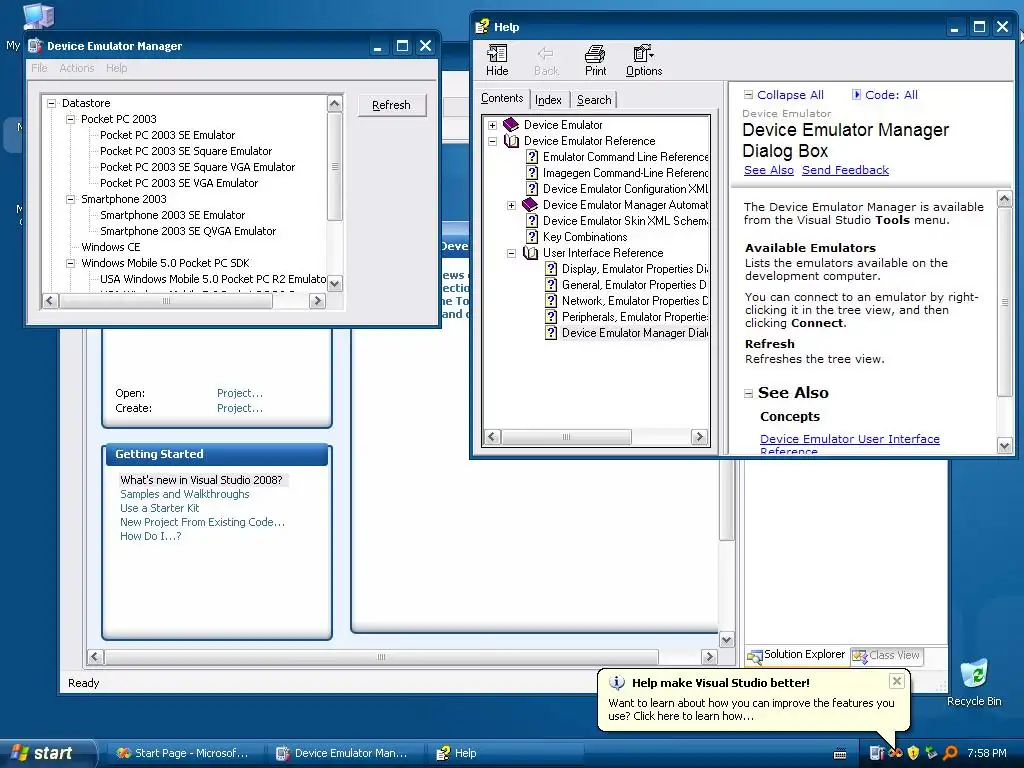Screen dimensions: 1024x768
Task: Open the File menu in Device Emulator Manager
Action: click(39, 68)
